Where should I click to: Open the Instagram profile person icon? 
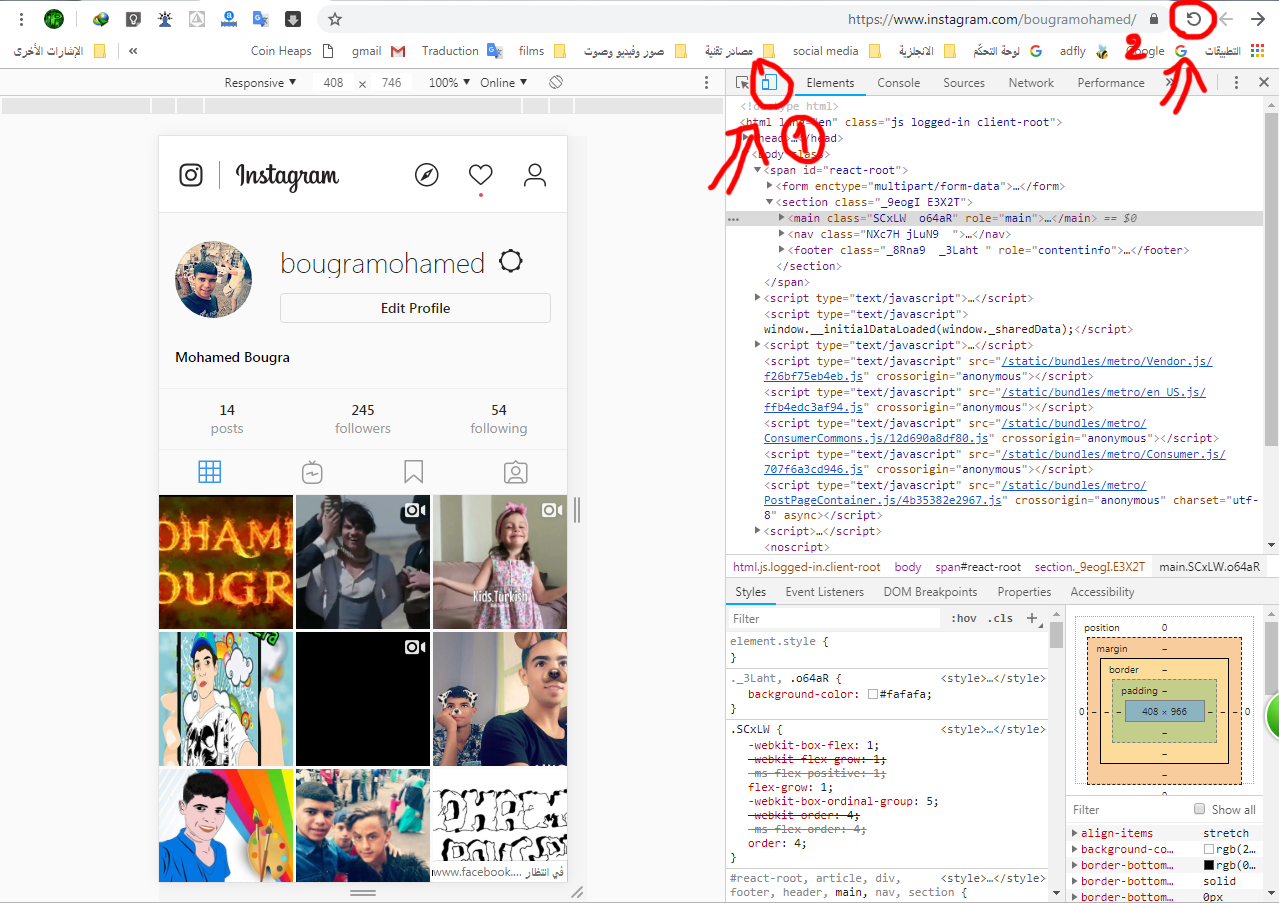click(x=535, y=175)
